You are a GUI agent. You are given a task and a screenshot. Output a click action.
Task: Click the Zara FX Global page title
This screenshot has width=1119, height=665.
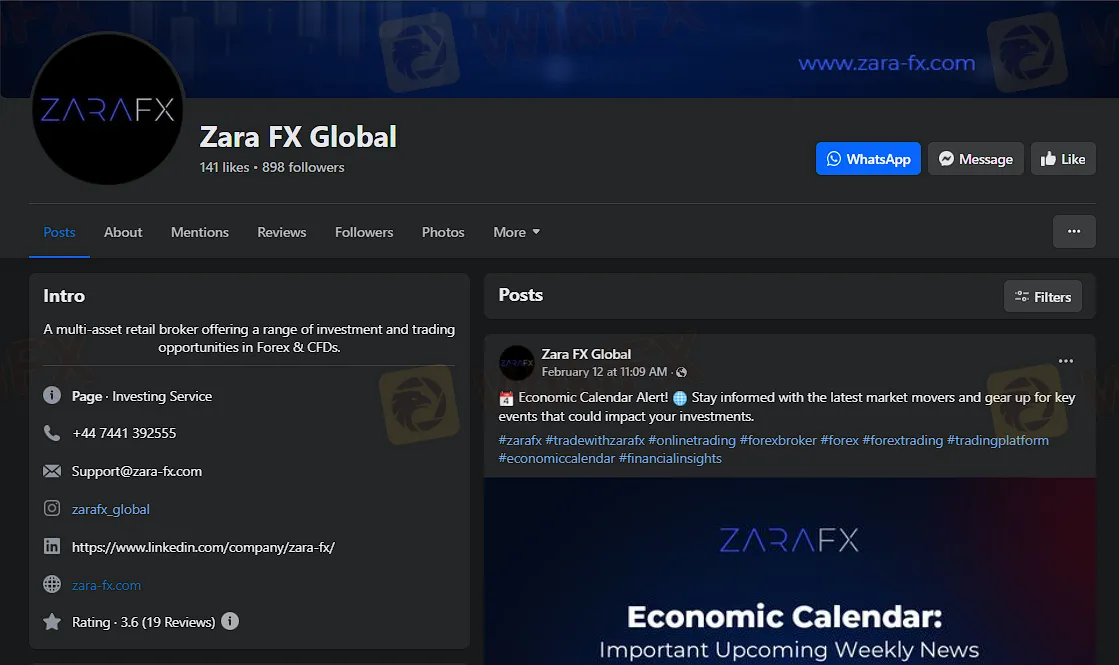[x=298, y=137]
